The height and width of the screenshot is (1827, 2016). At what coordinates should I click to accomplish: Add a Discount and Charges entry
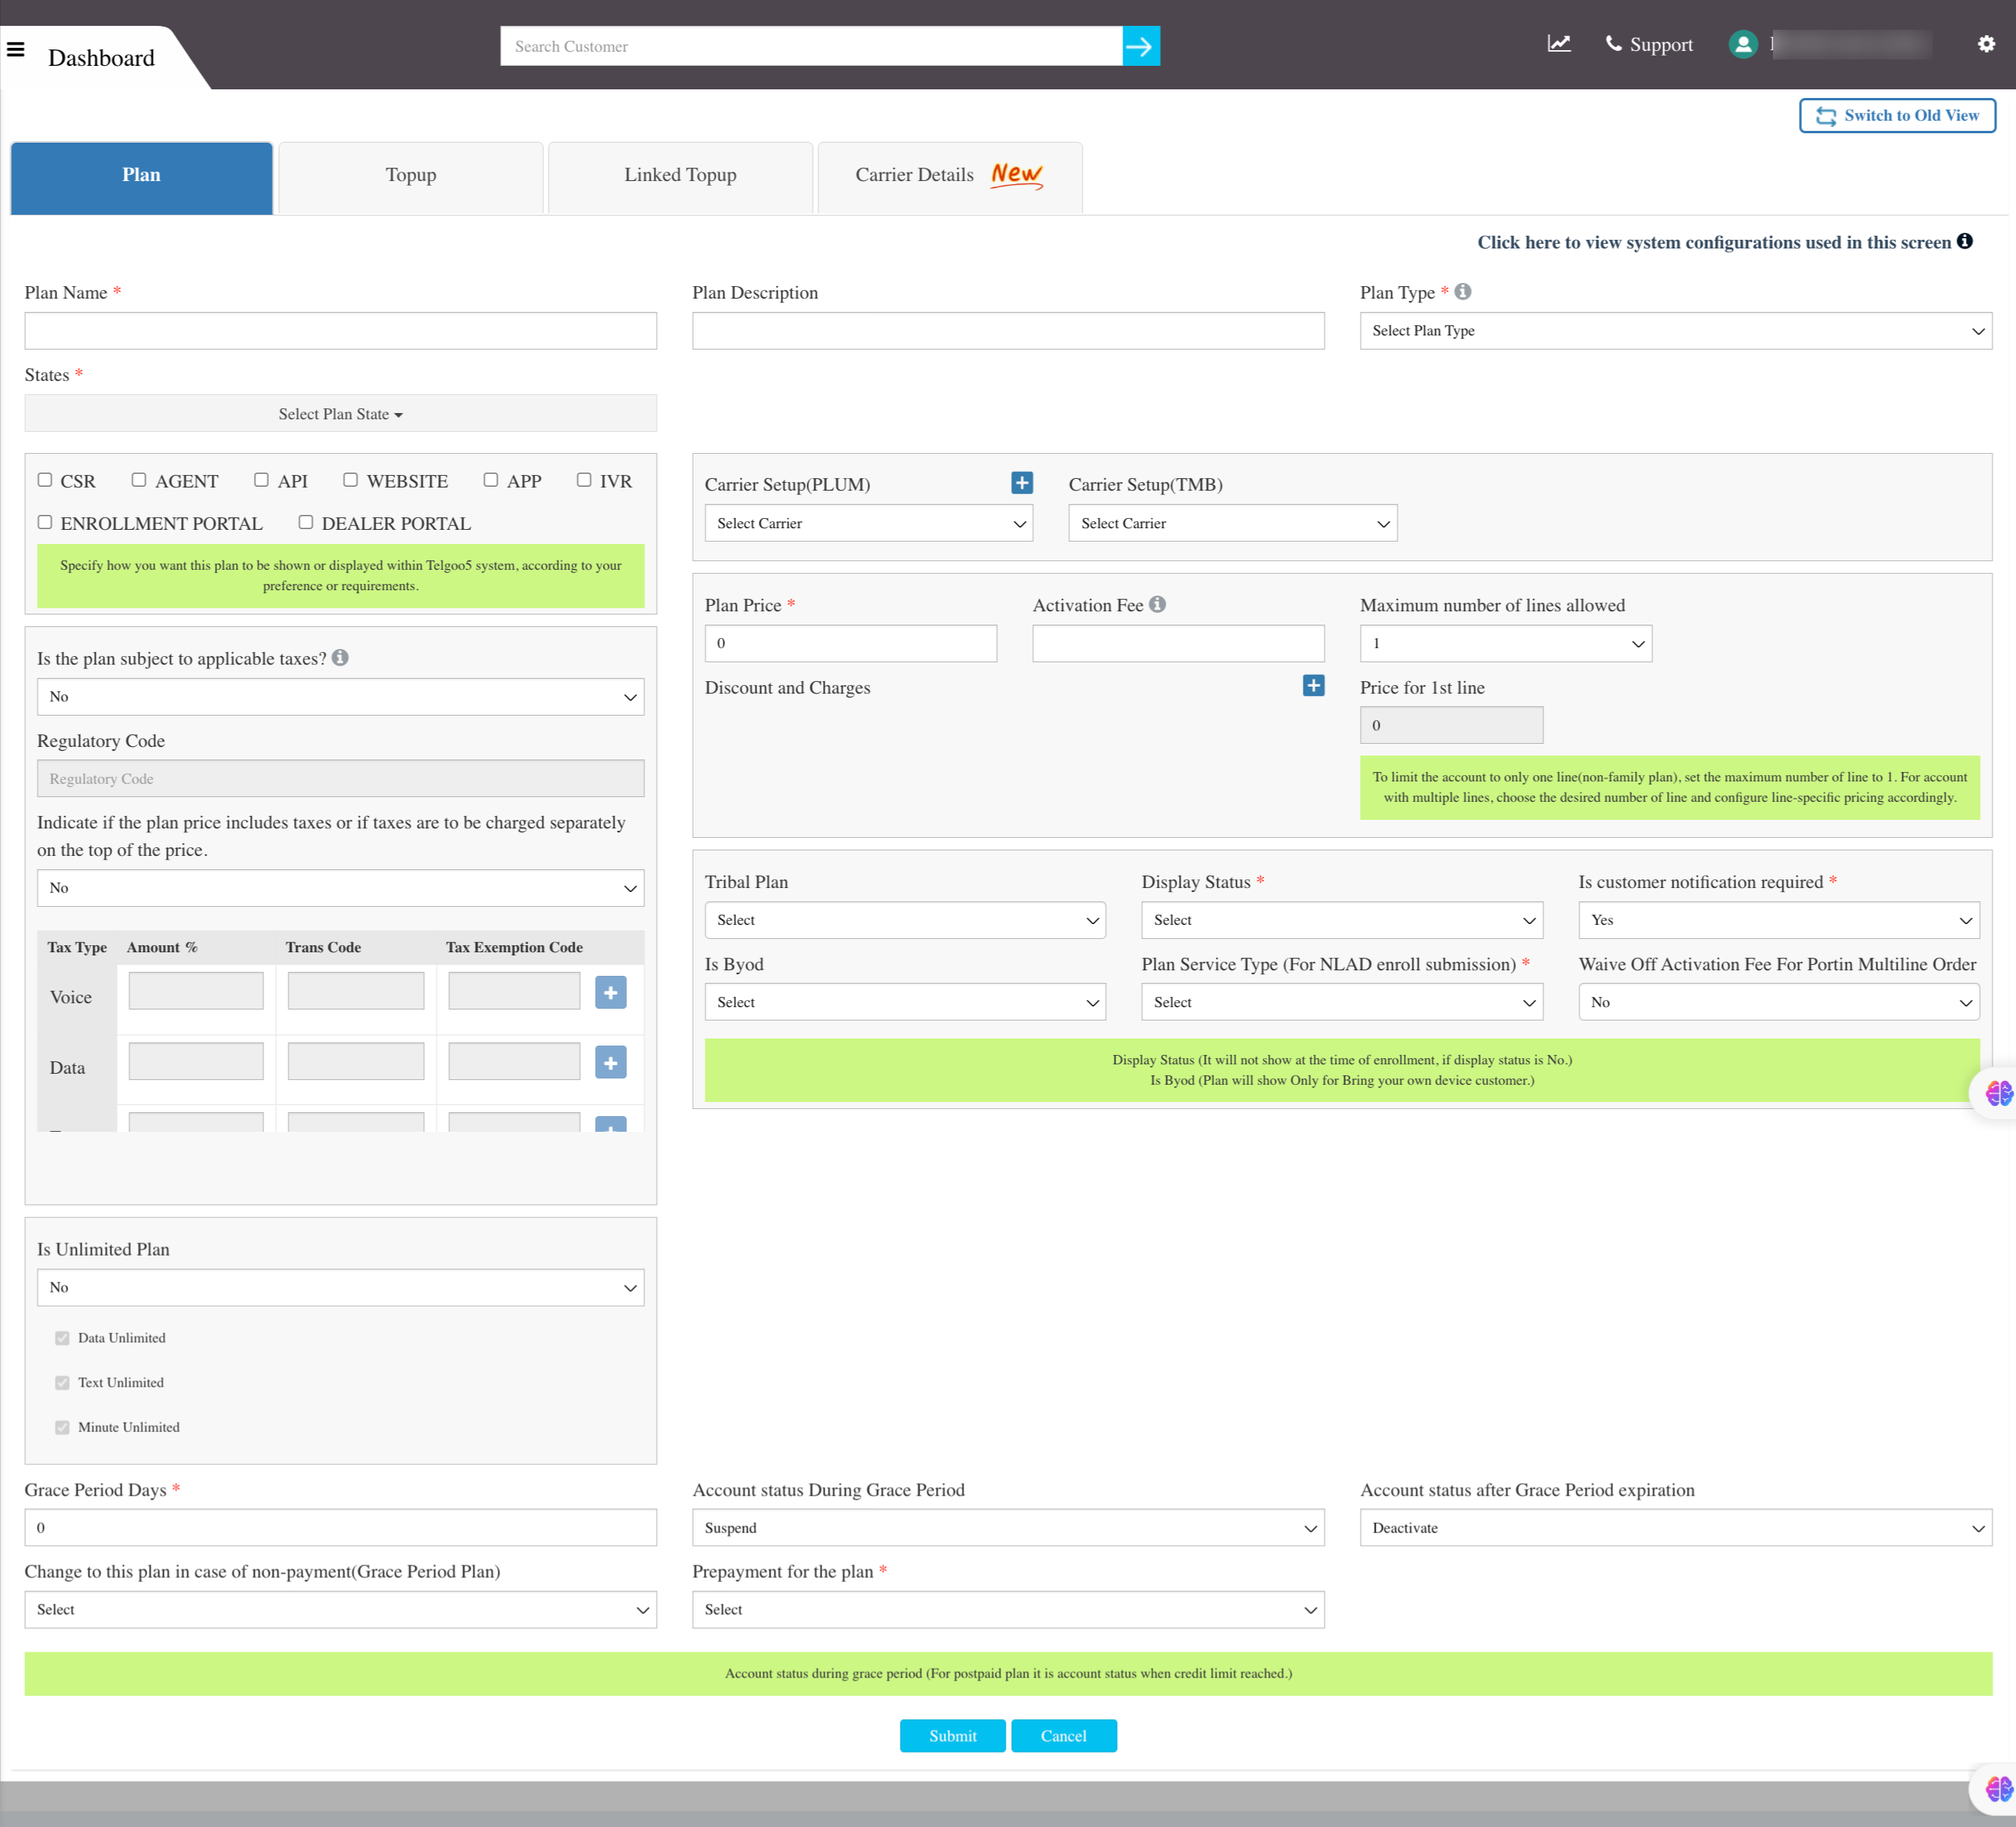(x=1313, y=686)
